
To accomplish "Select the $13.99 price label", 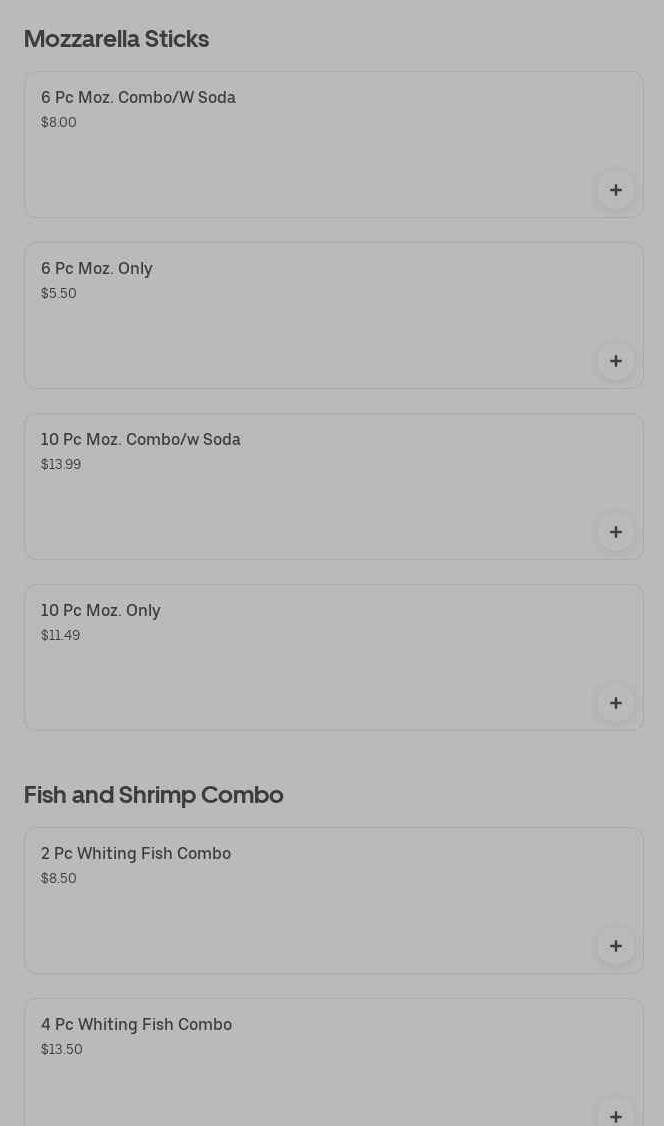I will point(60,464).
